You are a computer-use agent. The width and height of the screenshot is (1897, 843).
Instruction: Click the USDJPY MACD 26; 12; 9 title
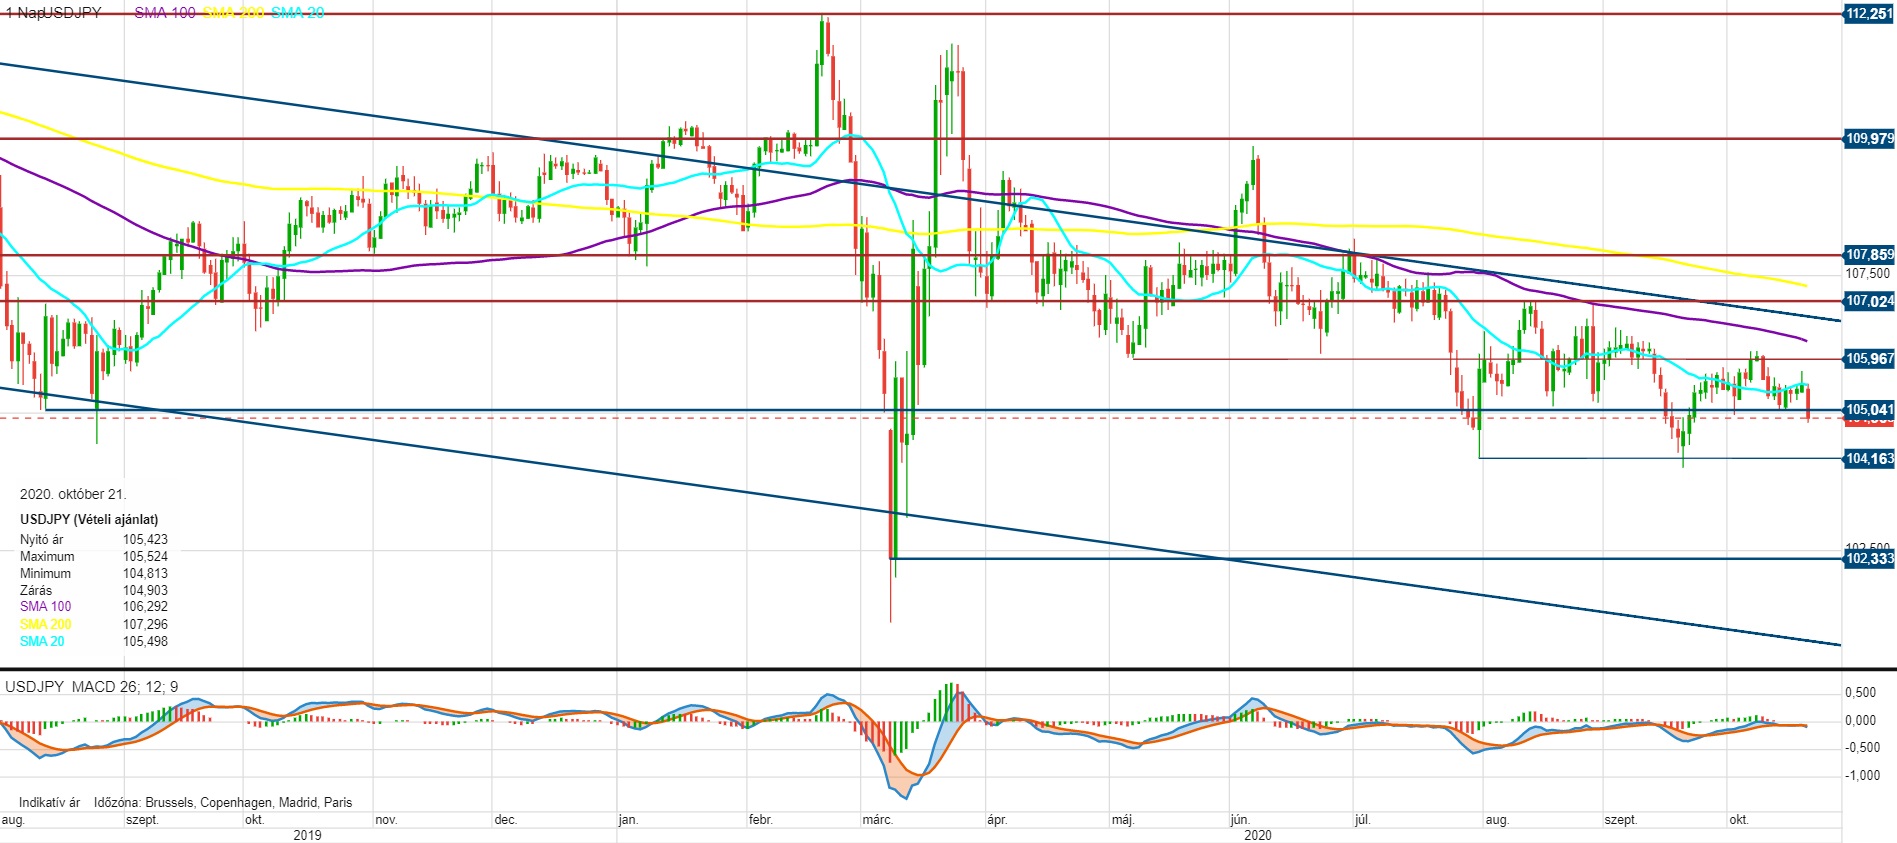(92, 687)
